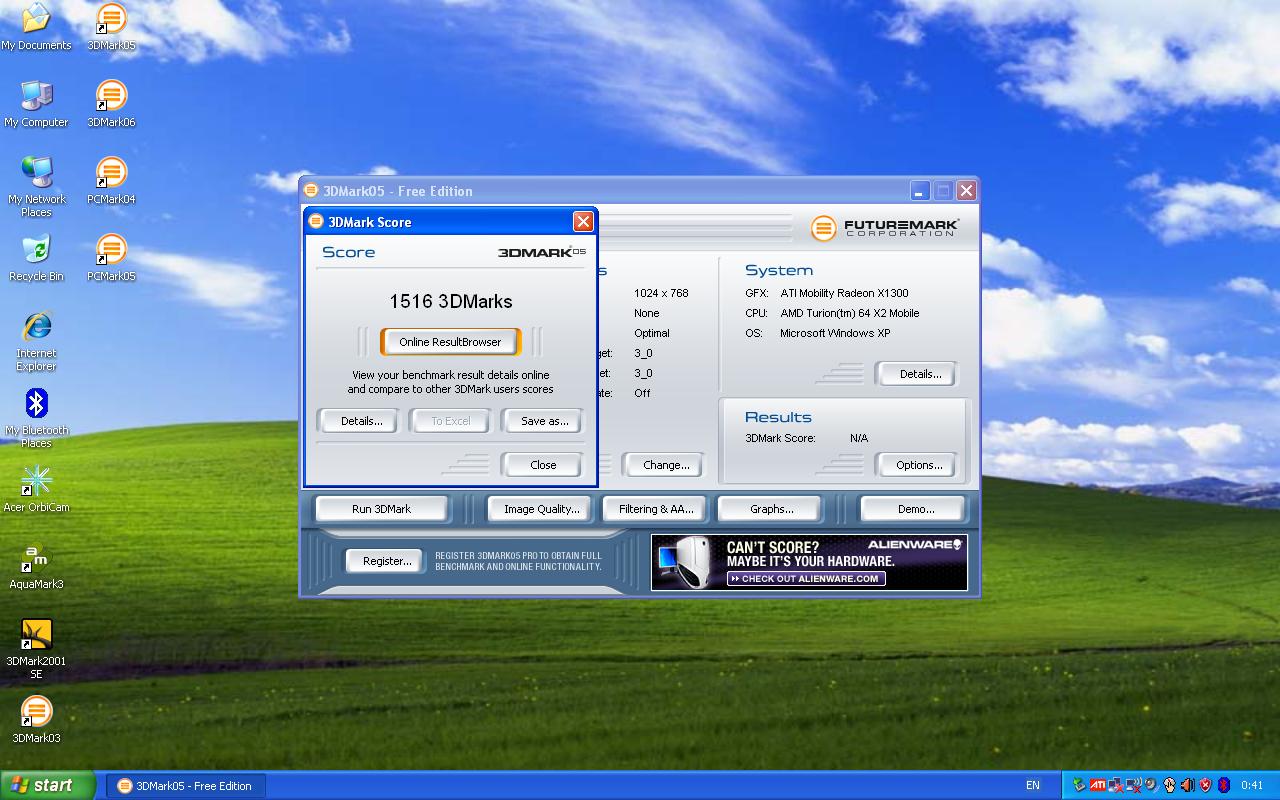Close 3DMark Score dialog with X

pyautogui.click(x=583, y=222)
